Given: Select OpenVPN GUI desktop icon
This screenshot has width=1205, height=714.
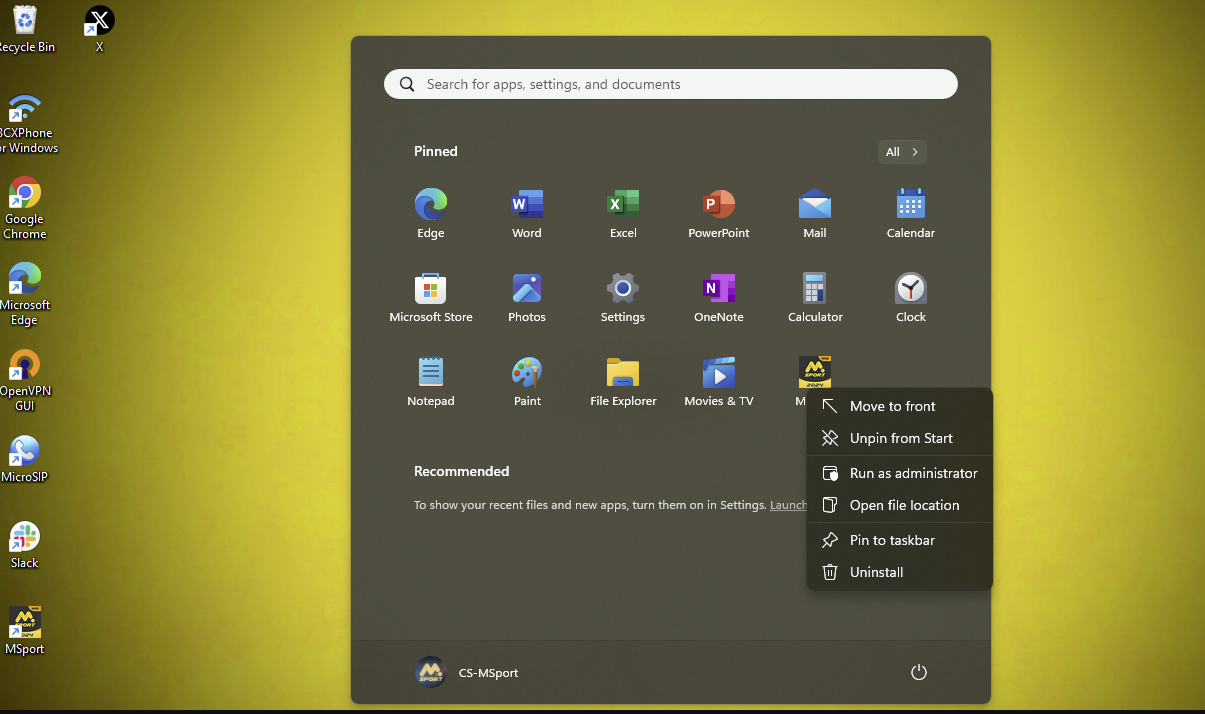Looking at the screenshot, I should coord(24,381).
